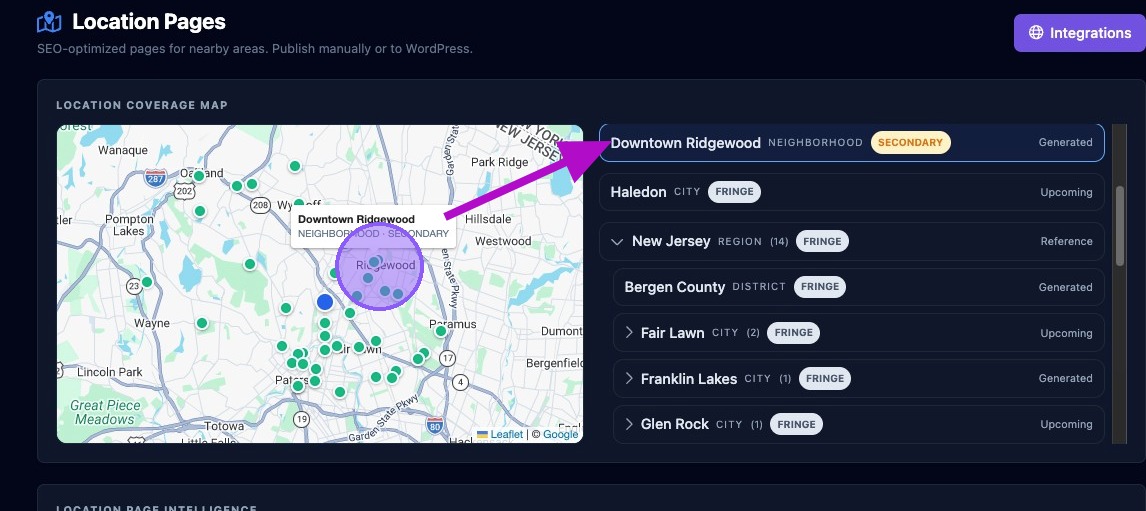Click the green marker near Oakland

(199, 176)
